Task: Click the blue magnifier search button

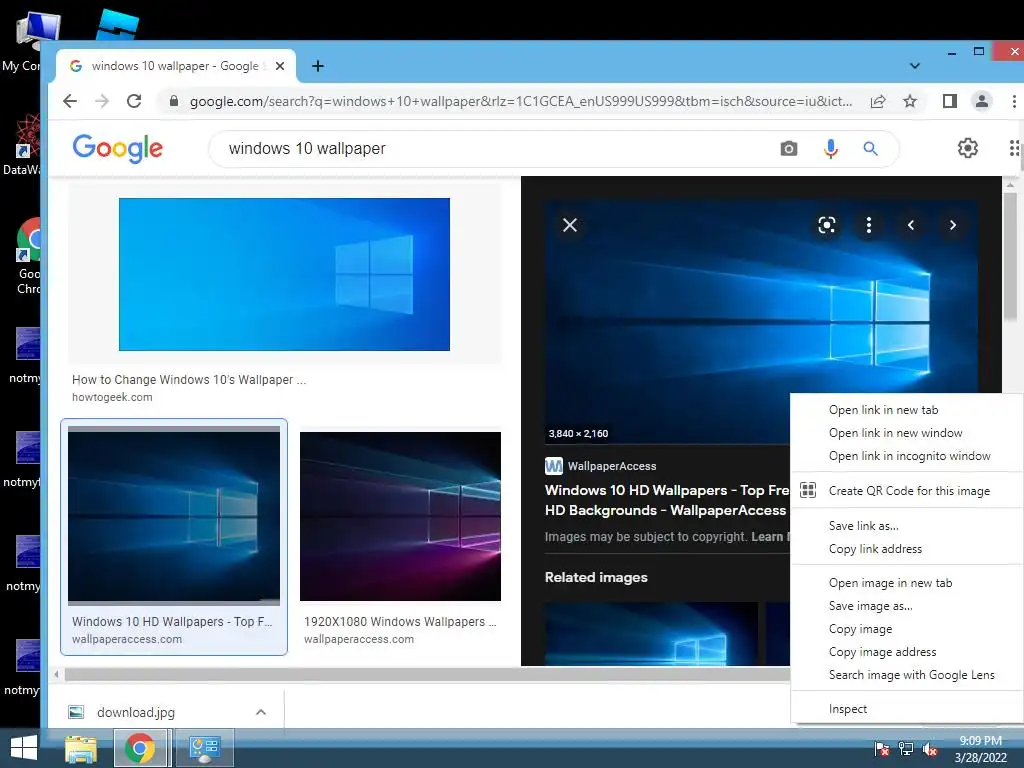Action: 870,149
